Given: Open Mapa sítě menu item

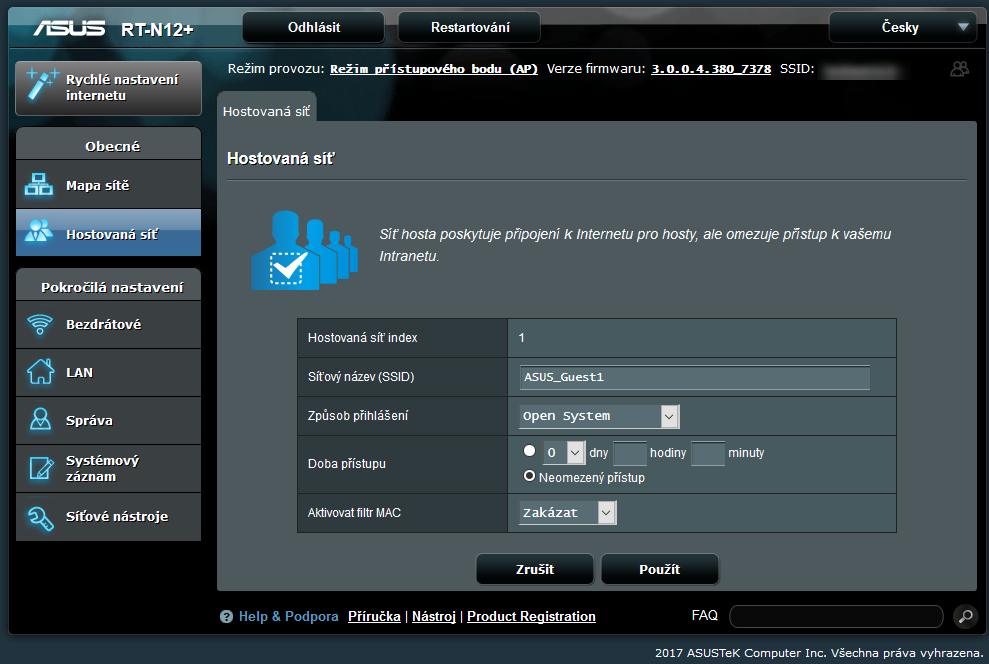Looking at the screenshot, I should pos(108,185).
